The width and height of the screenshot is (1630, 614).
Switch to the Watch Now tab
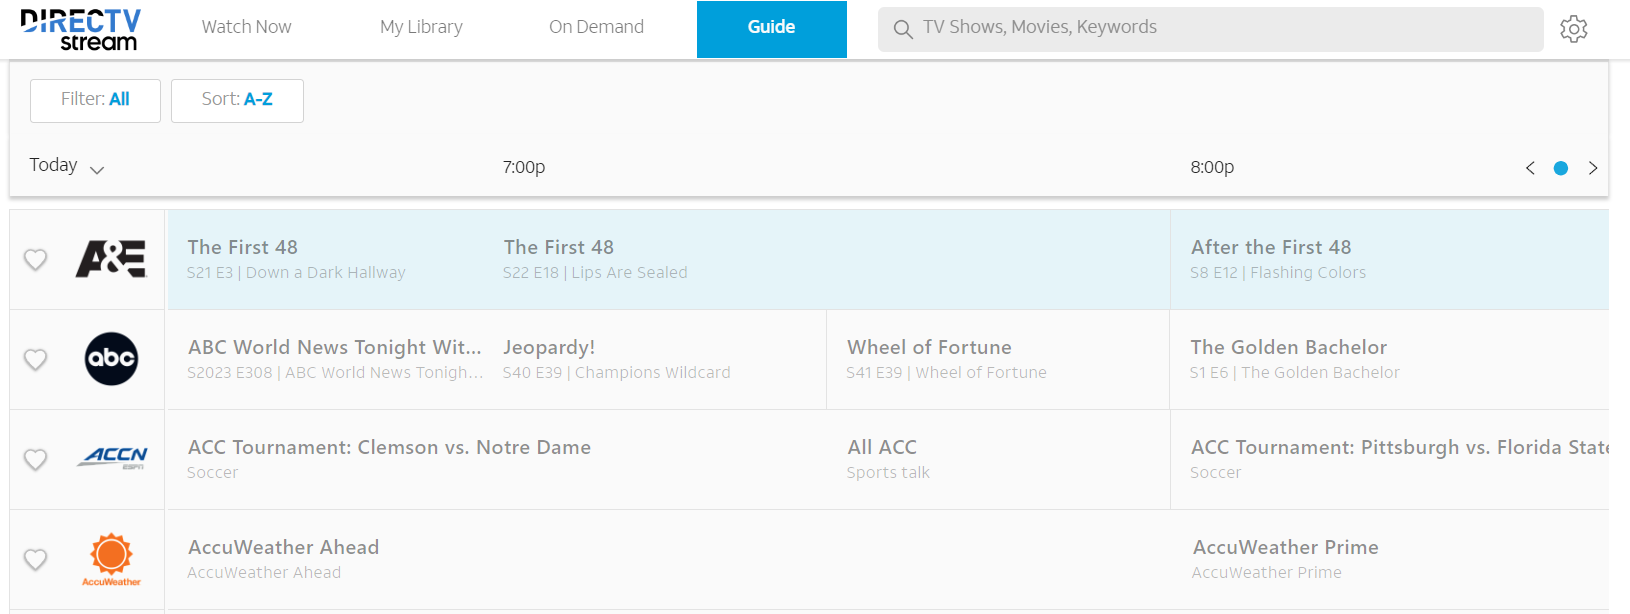(246, 28)
